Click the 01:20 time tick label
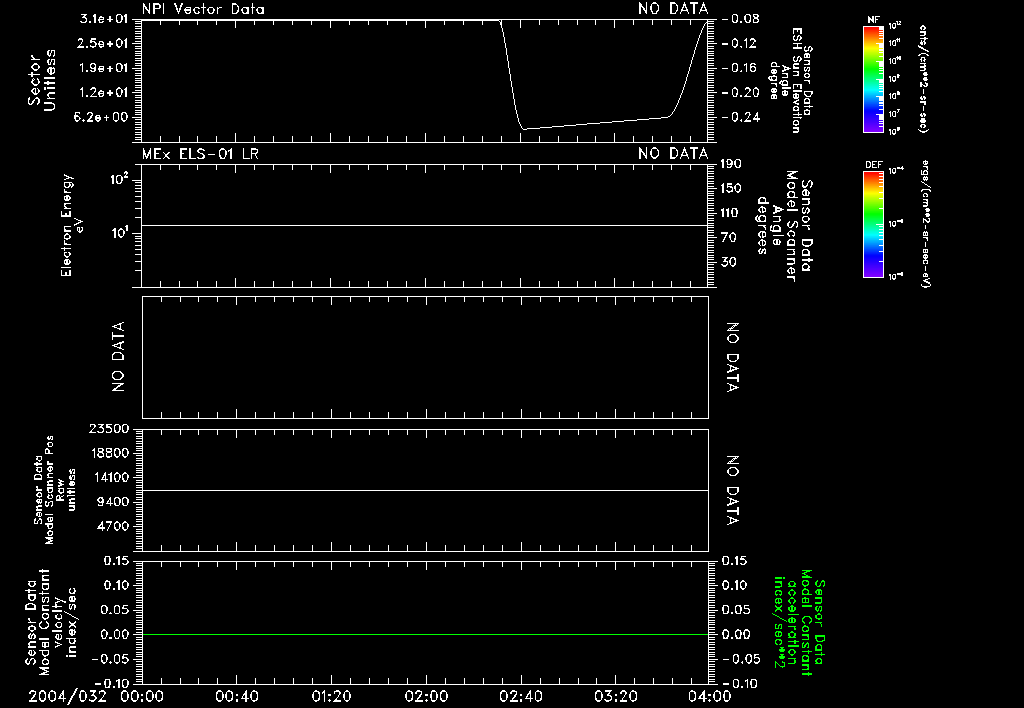The height and width of the screenshot is (708, 1024). [331, 696]
